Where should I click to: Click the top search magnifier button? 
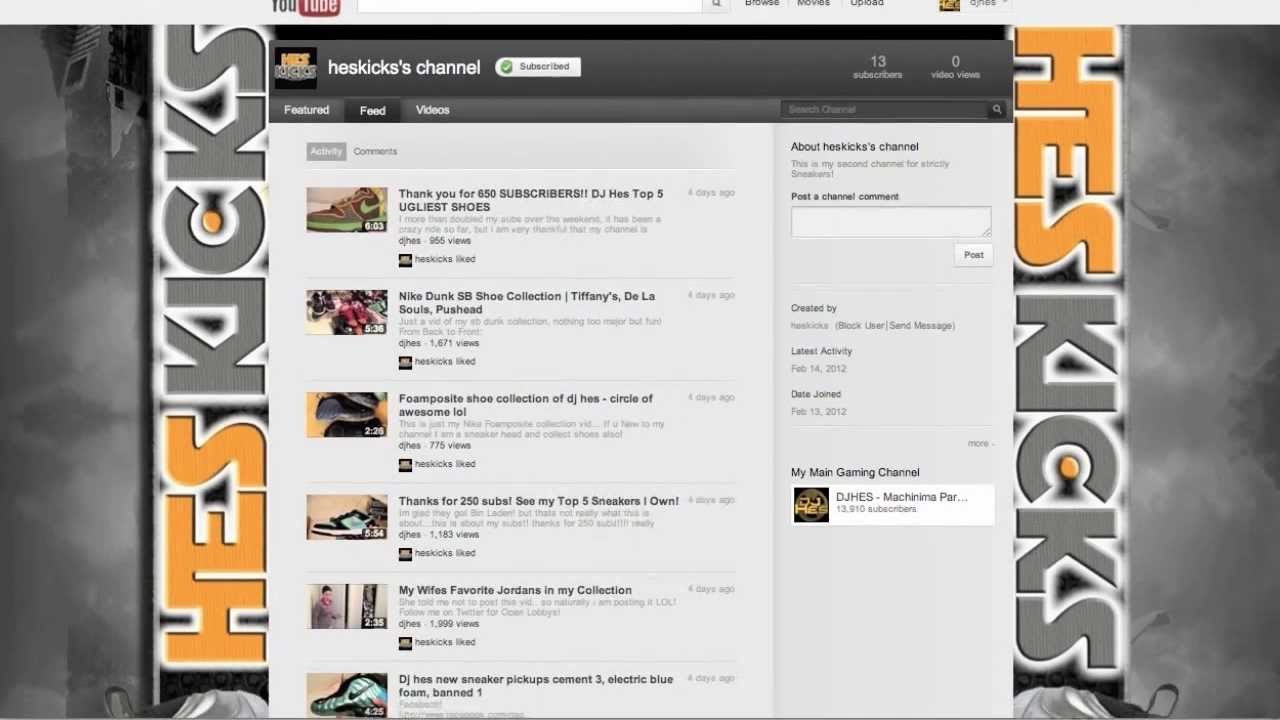coord(716,5)
